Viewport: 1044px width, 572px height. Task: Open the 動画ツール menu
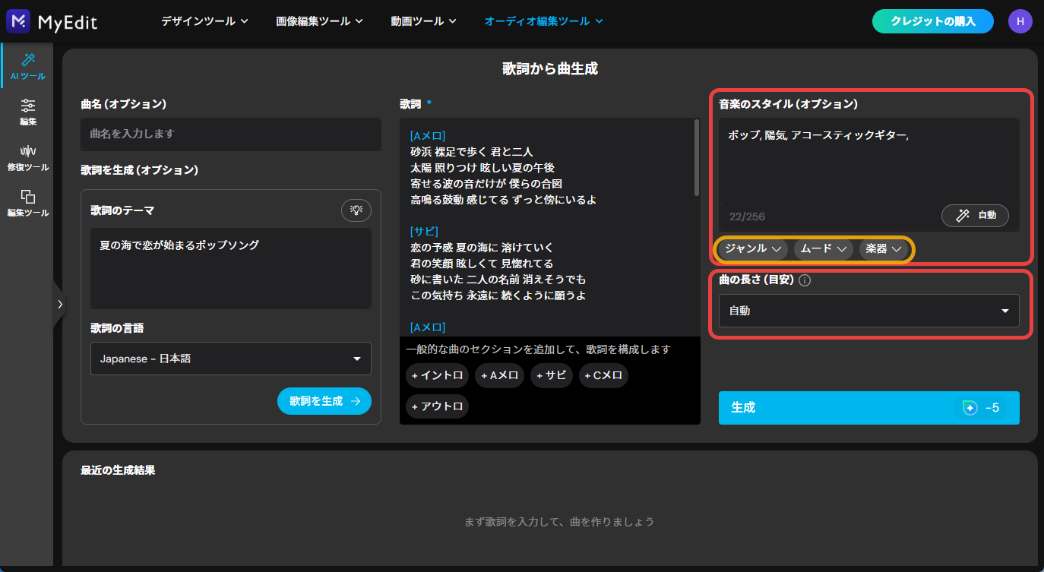[x=423, y=21]
